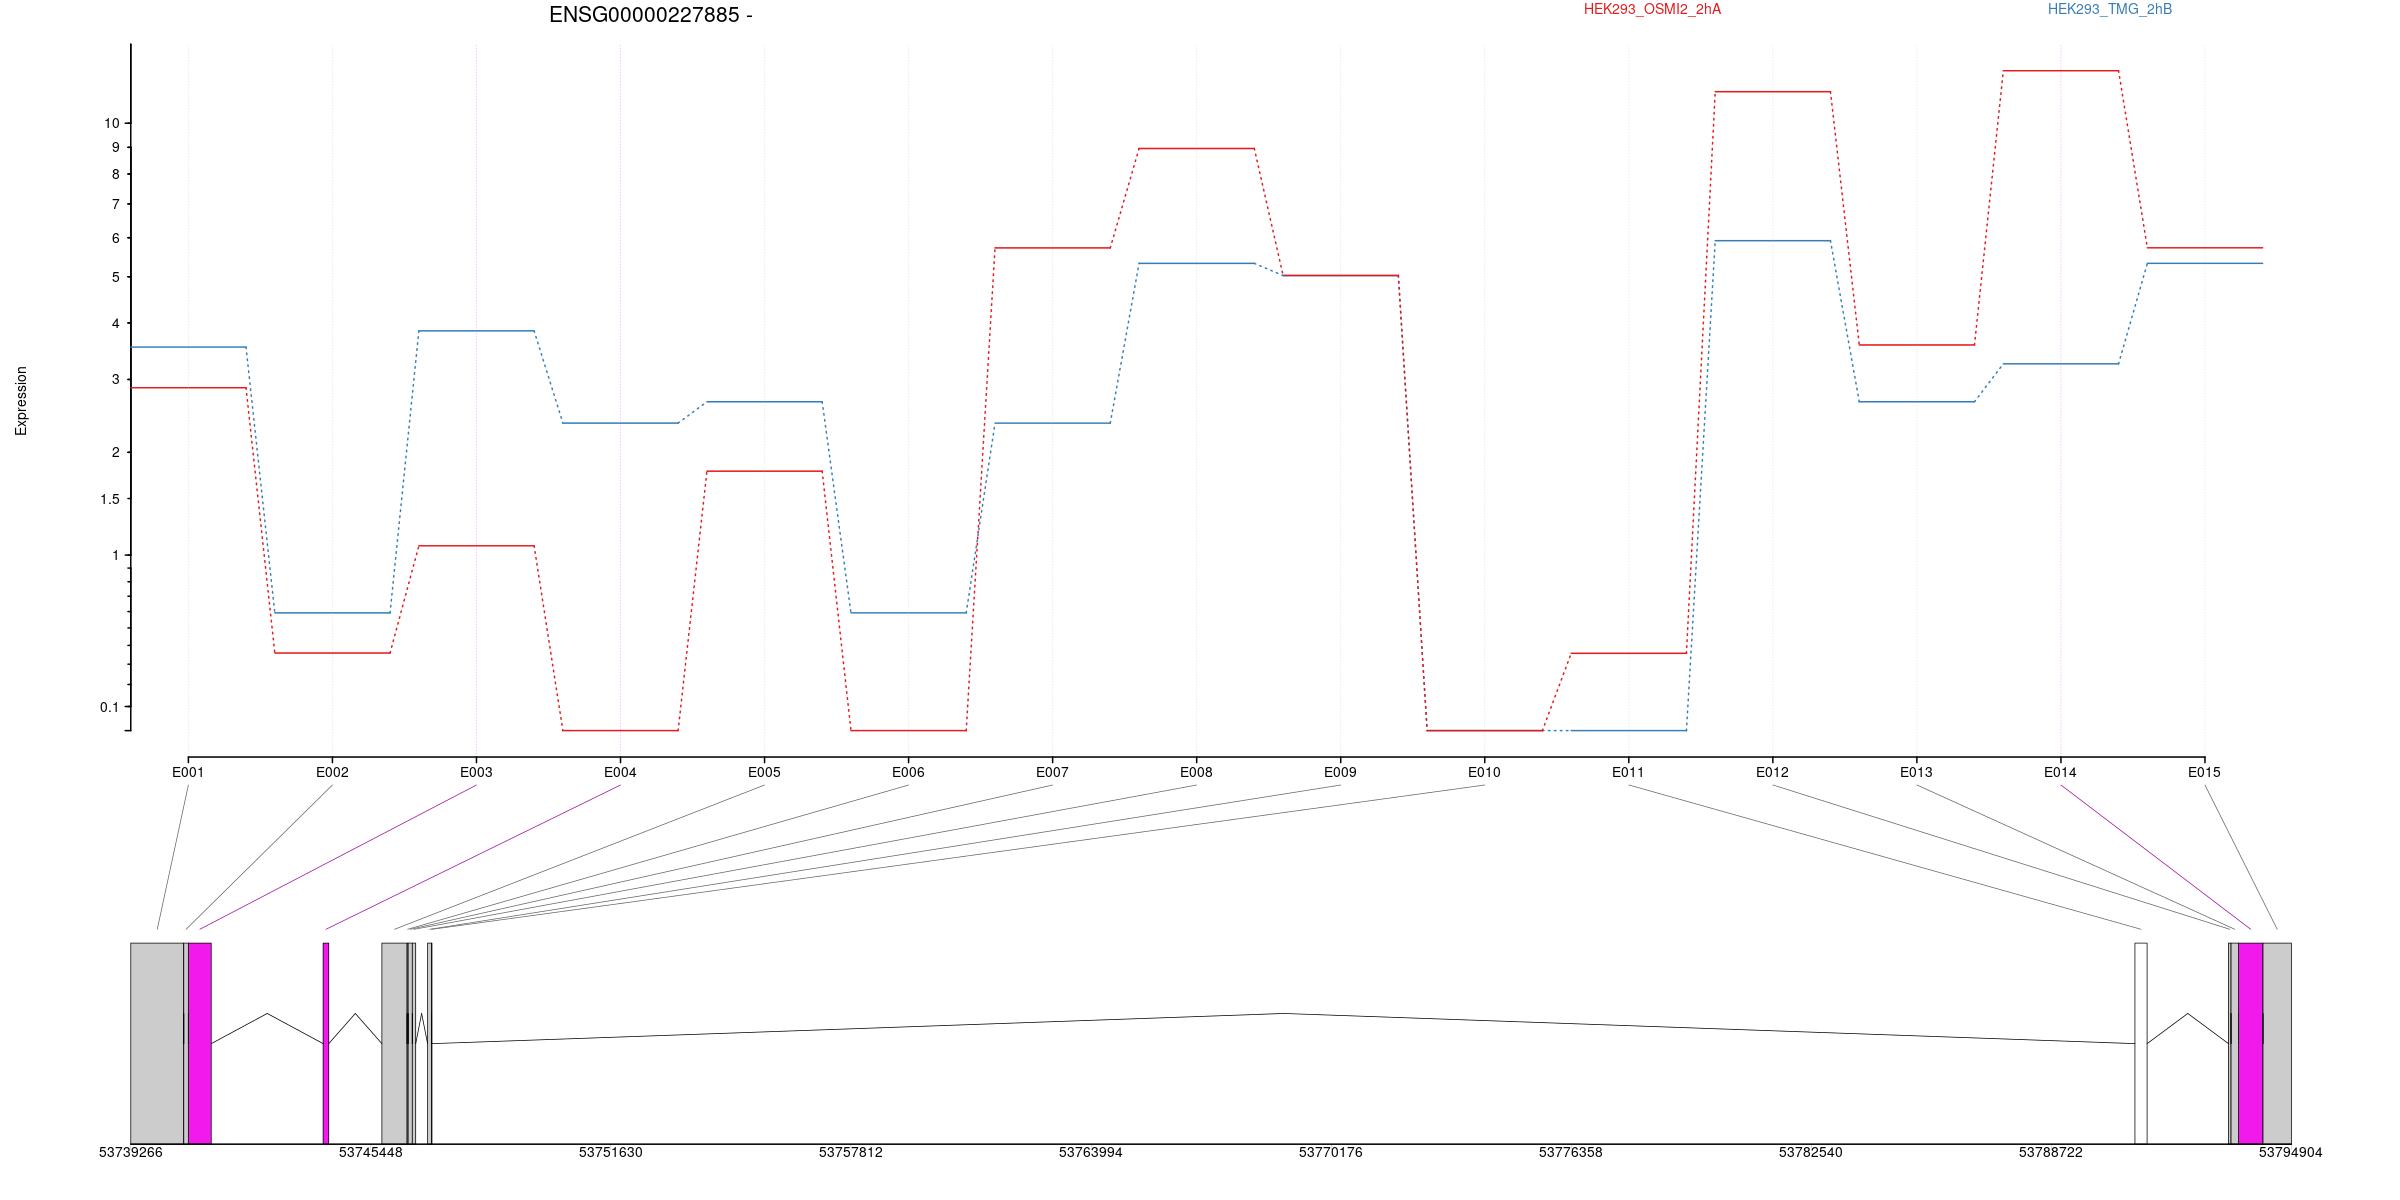Click exon label E013
Image resolution: width=2400 pixels, height=1200 pixels.
pos(1916,772)
